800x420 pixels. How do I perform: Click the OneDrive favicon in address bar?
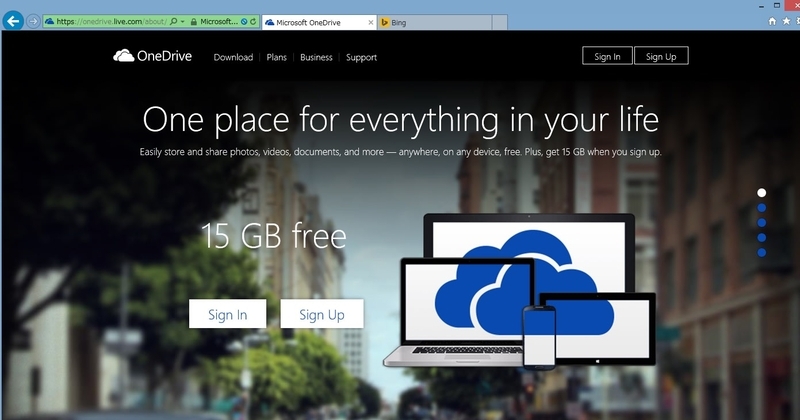[x=49, y=21]
